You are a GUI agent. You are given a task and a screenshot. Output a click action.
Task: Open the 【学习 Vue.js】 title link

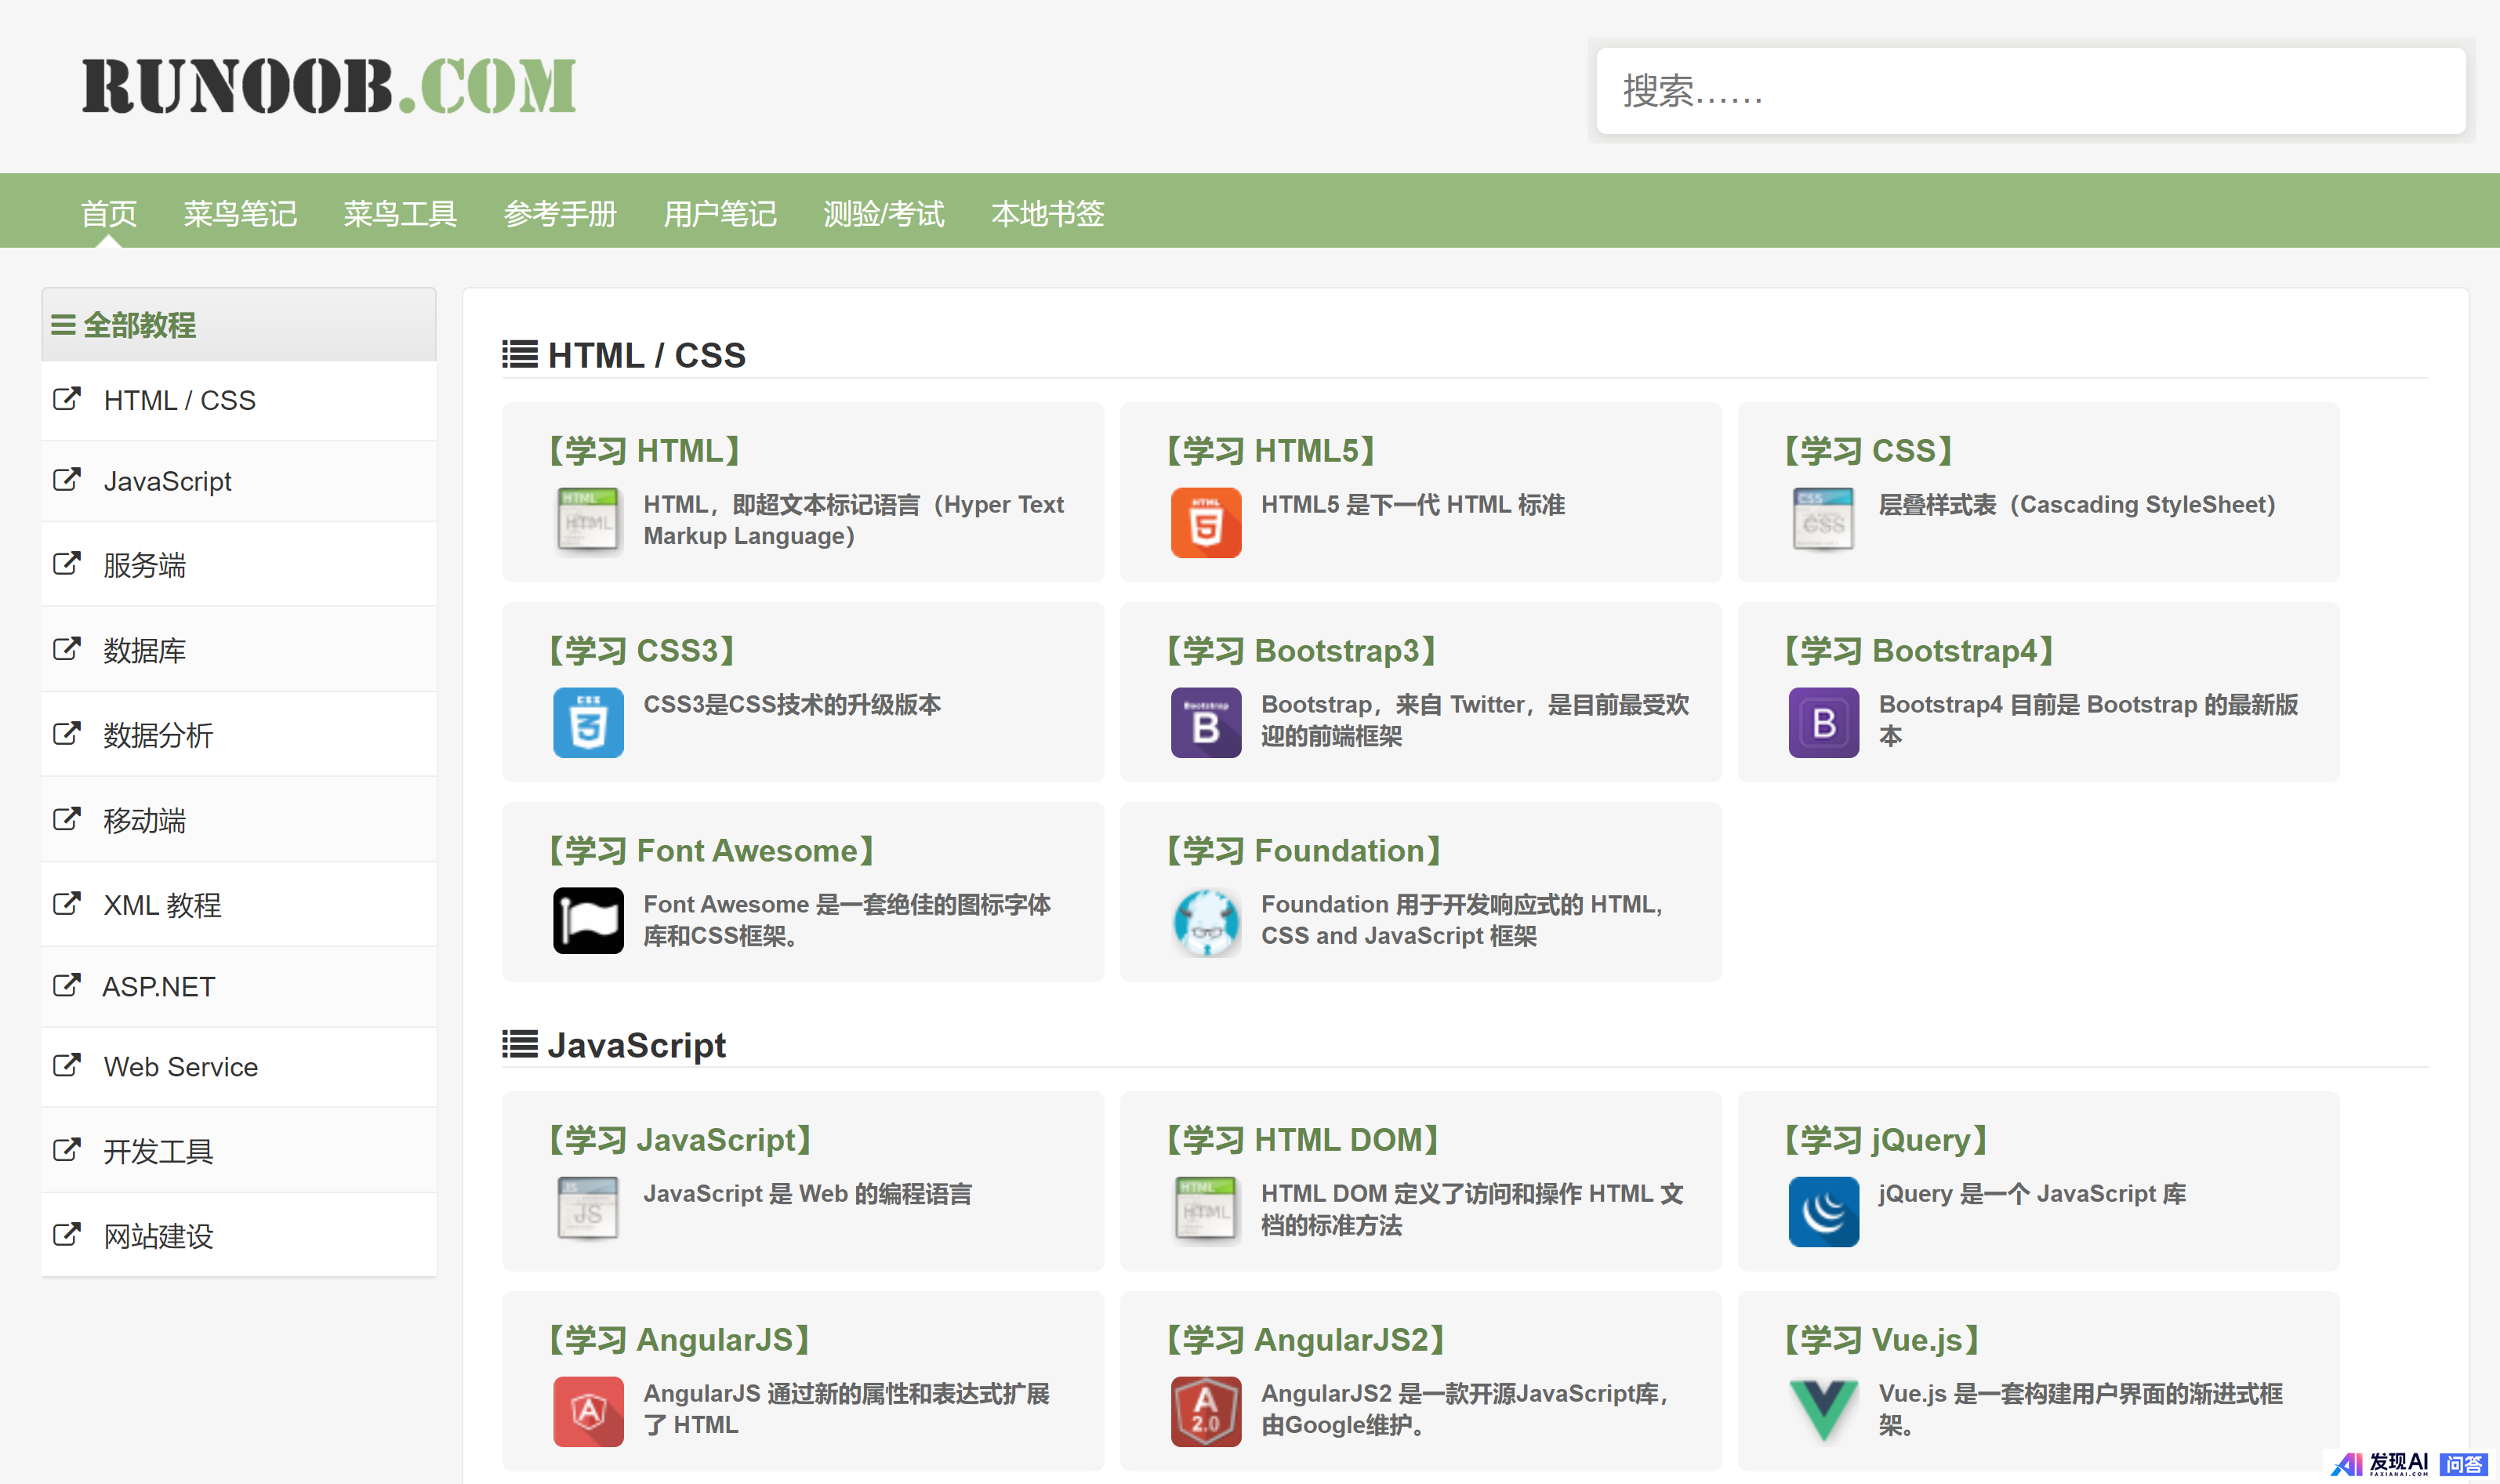pos(1881,1340)
